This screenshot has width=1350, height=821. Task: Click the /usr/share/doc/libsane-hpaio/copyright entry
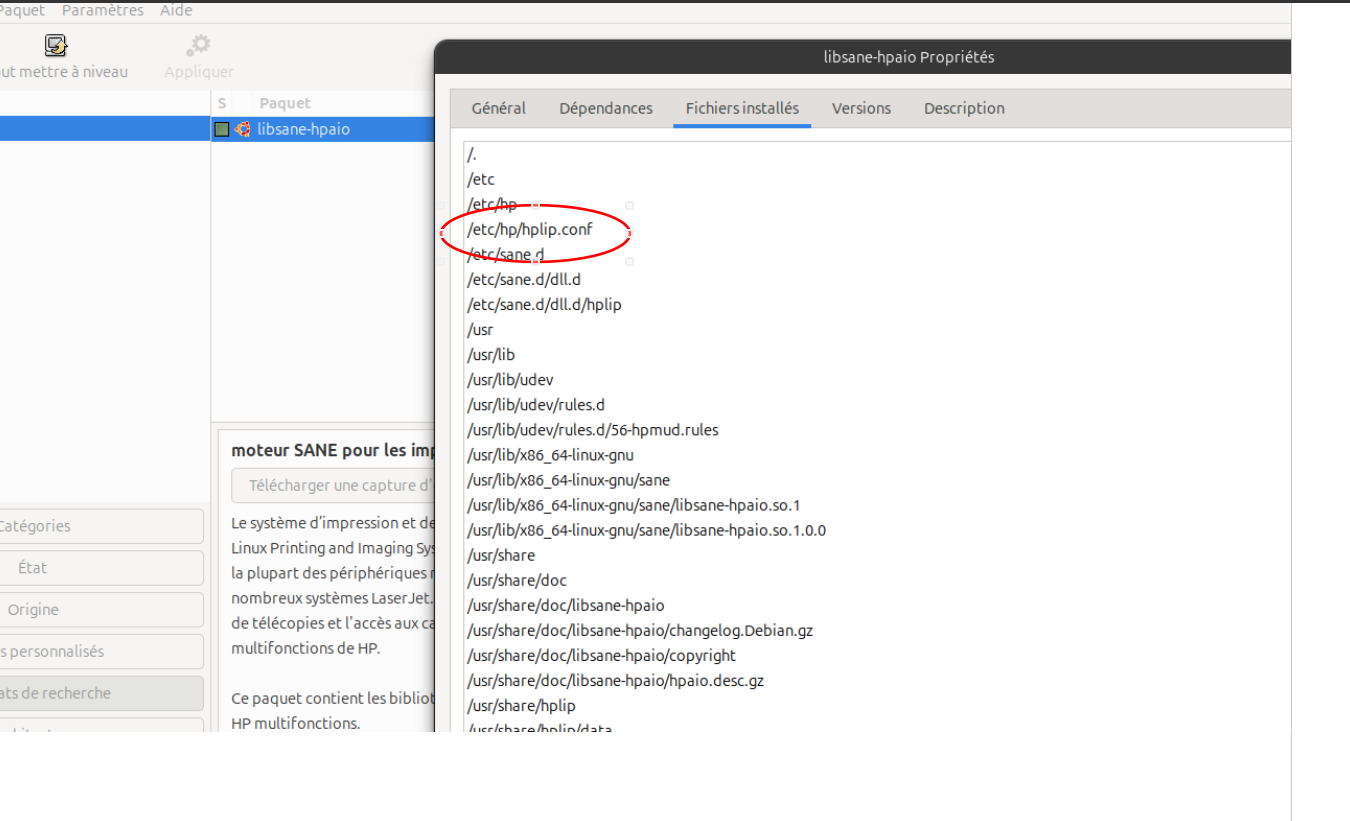click(x=601, y=656)
